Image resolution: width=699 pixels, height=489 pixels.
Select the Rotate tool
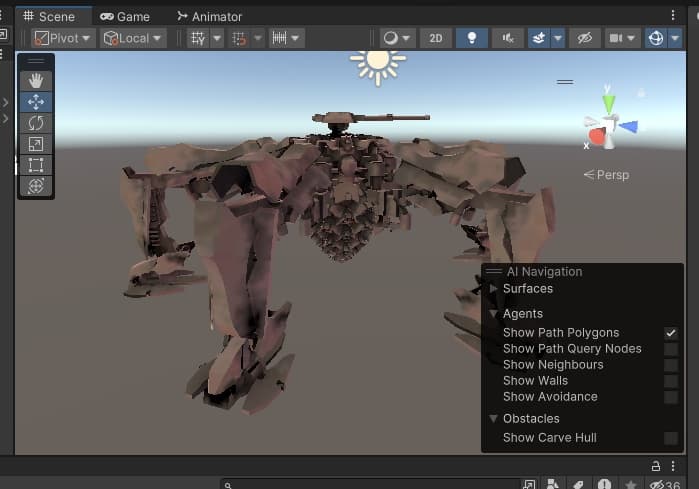point(37,122)
